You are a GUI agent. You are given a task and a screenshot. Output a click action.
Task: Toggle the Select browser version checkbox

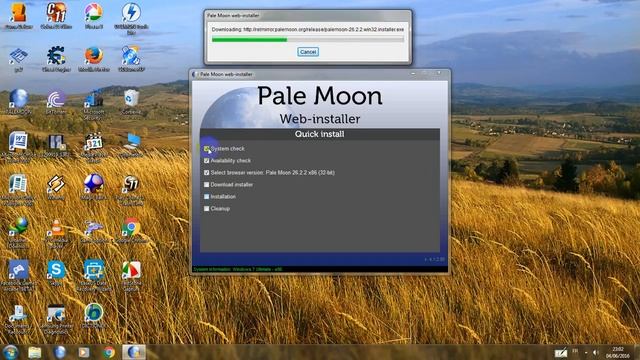[x=207, y=173]
